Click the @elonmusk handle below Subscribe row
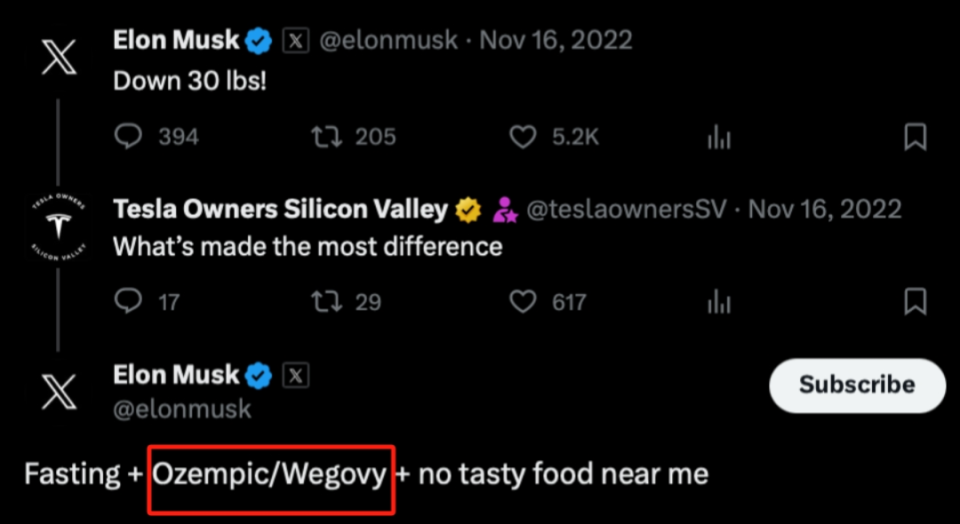Image resolution: width=960 pixels, height=524 pixels. pyautogui.click(x=181, y=409)
